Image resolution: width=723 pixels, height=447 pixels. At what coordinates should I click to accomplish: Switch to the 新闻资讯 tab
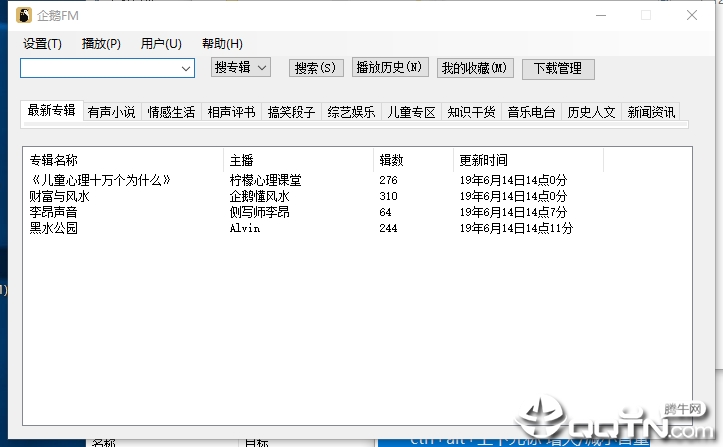651,112
